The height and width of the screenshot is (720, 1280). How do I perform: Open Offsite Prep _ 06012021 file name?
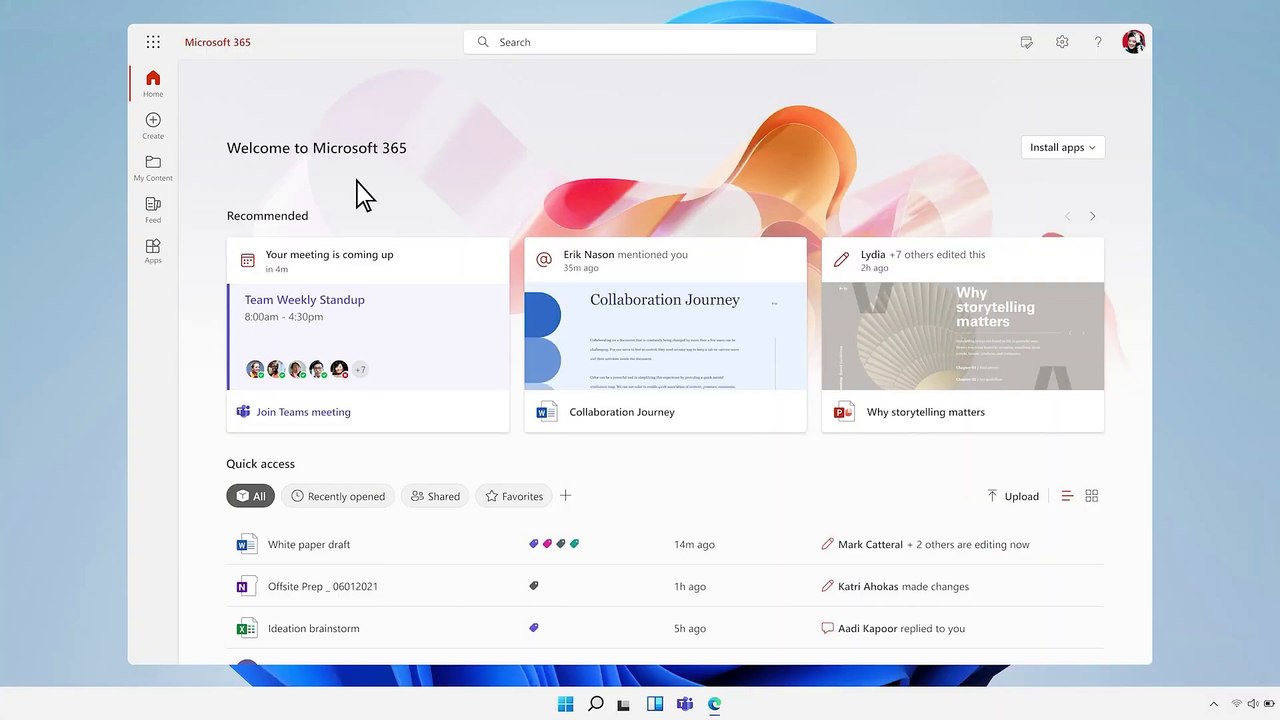(x=323, y=587)
